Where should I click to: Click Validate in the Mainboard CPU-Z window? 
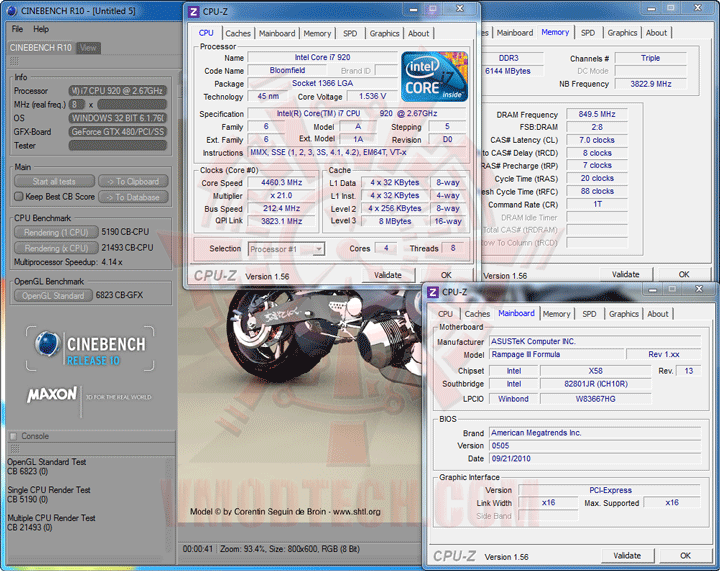click(627, 555)
